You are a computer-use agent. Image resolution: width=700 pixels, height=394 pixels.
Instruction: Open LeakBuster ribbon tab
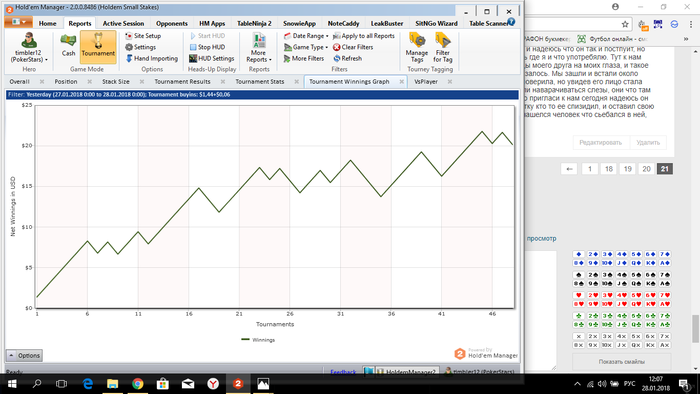387,23
